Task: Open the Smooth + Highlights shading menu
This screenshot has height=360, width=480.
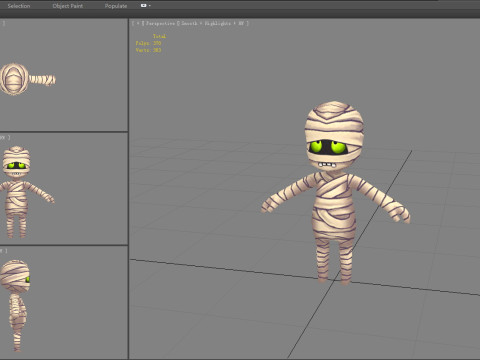Action: pyautogui.click(x=213, y=23)
